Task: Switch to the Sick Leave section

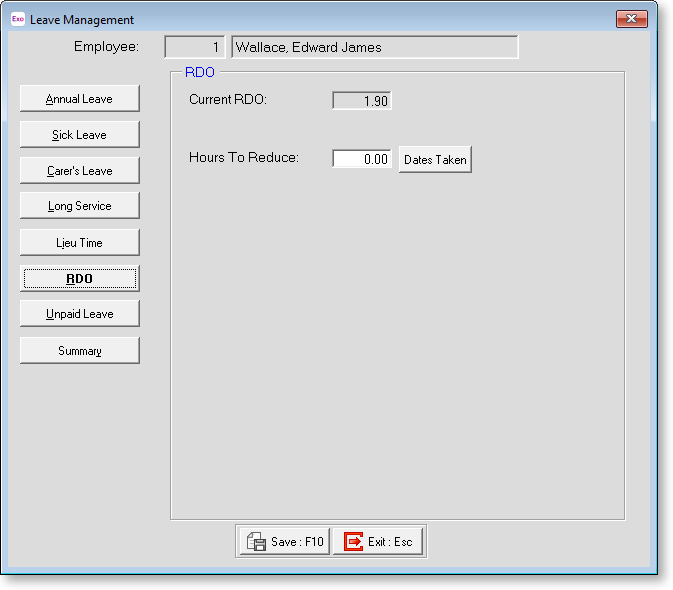Action: (x=79, y=135)
